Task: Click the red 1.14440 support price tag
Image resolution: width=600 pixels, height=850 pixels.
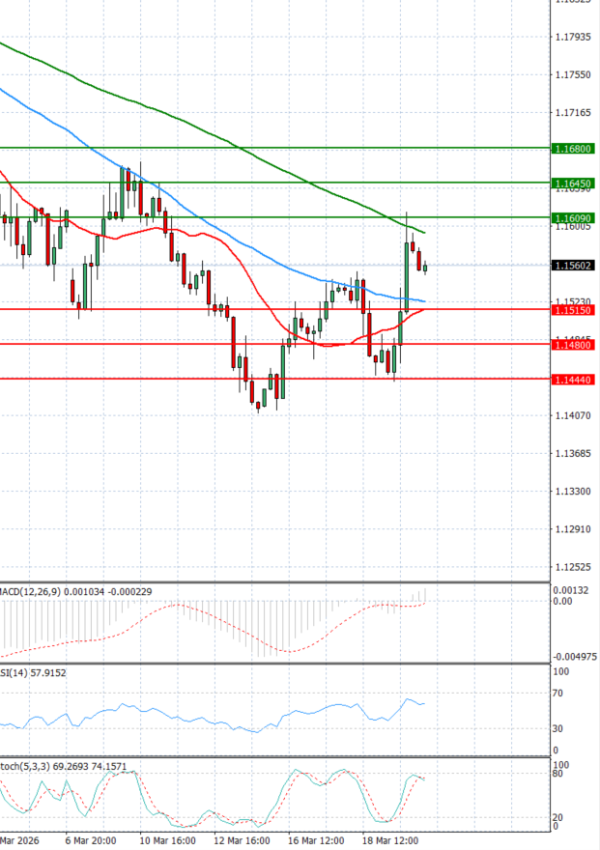Action: click(x=574, y=380)
